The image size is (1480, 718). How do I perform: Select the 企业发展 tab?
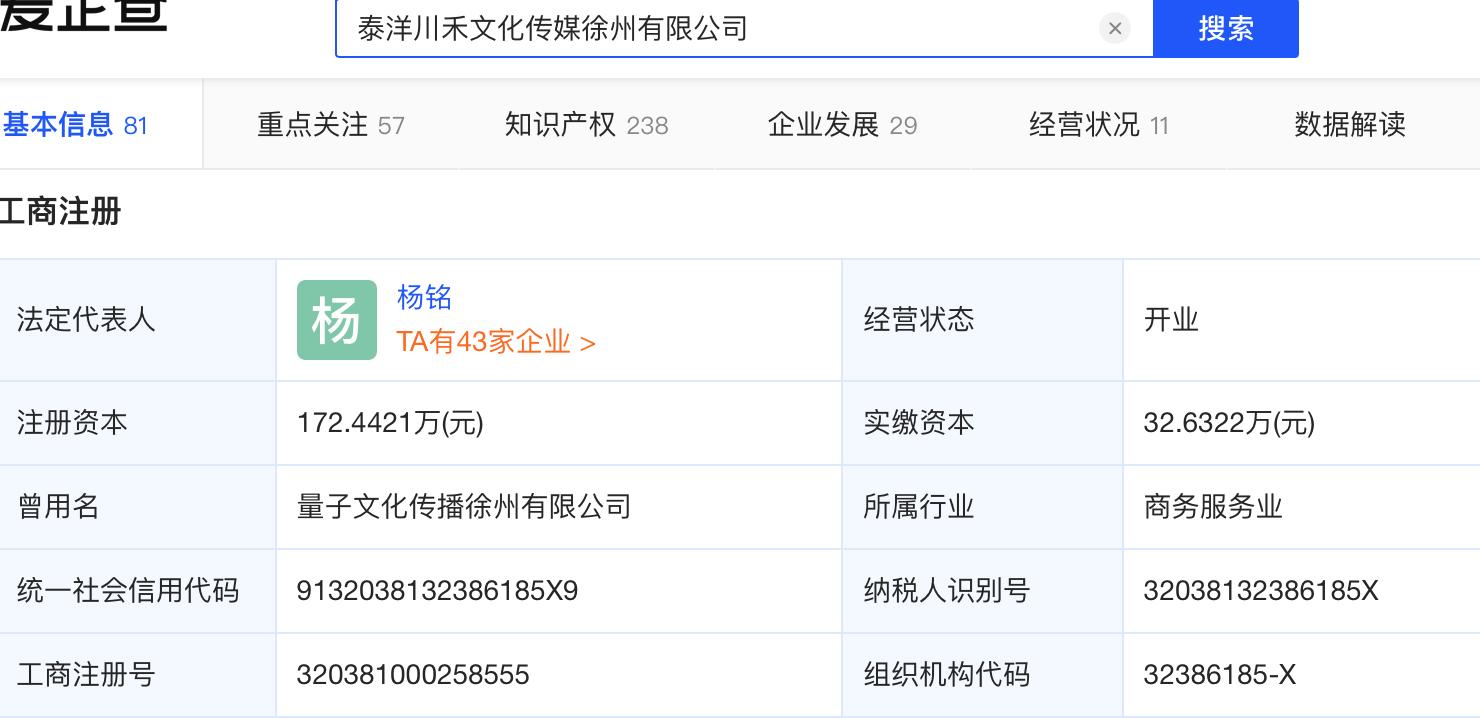click(x=823, y=124)
